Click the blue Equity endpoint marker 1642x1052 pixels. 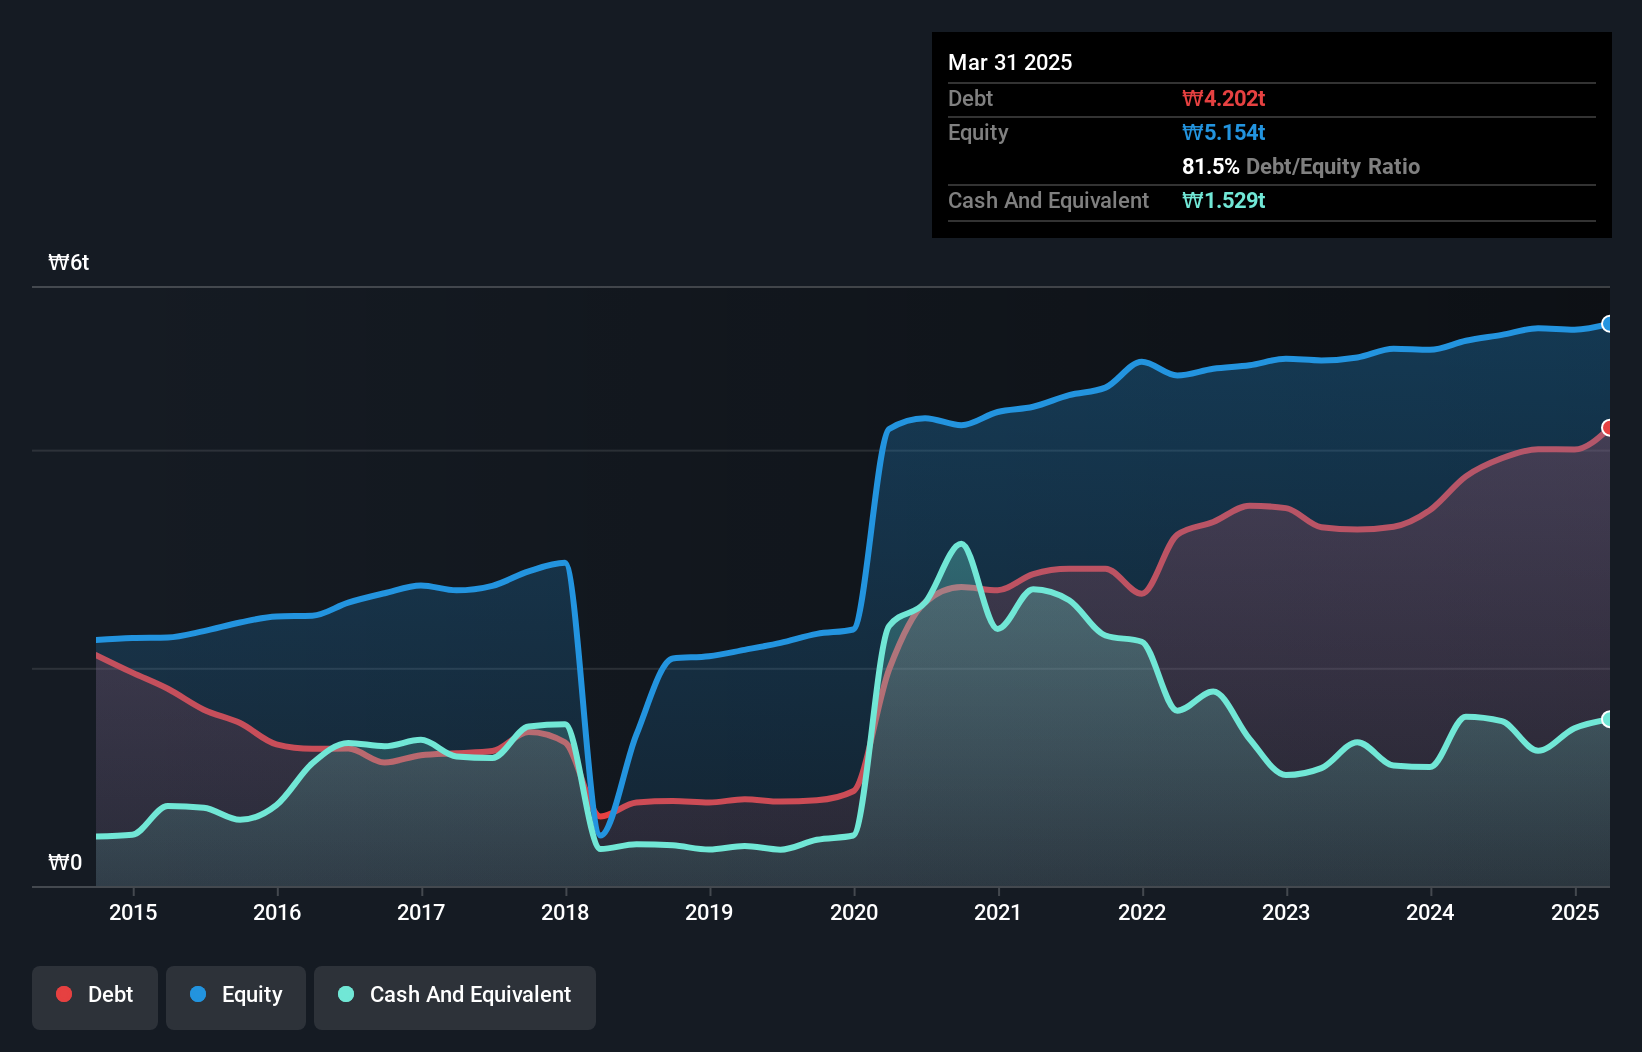[x=1608, y=324]
